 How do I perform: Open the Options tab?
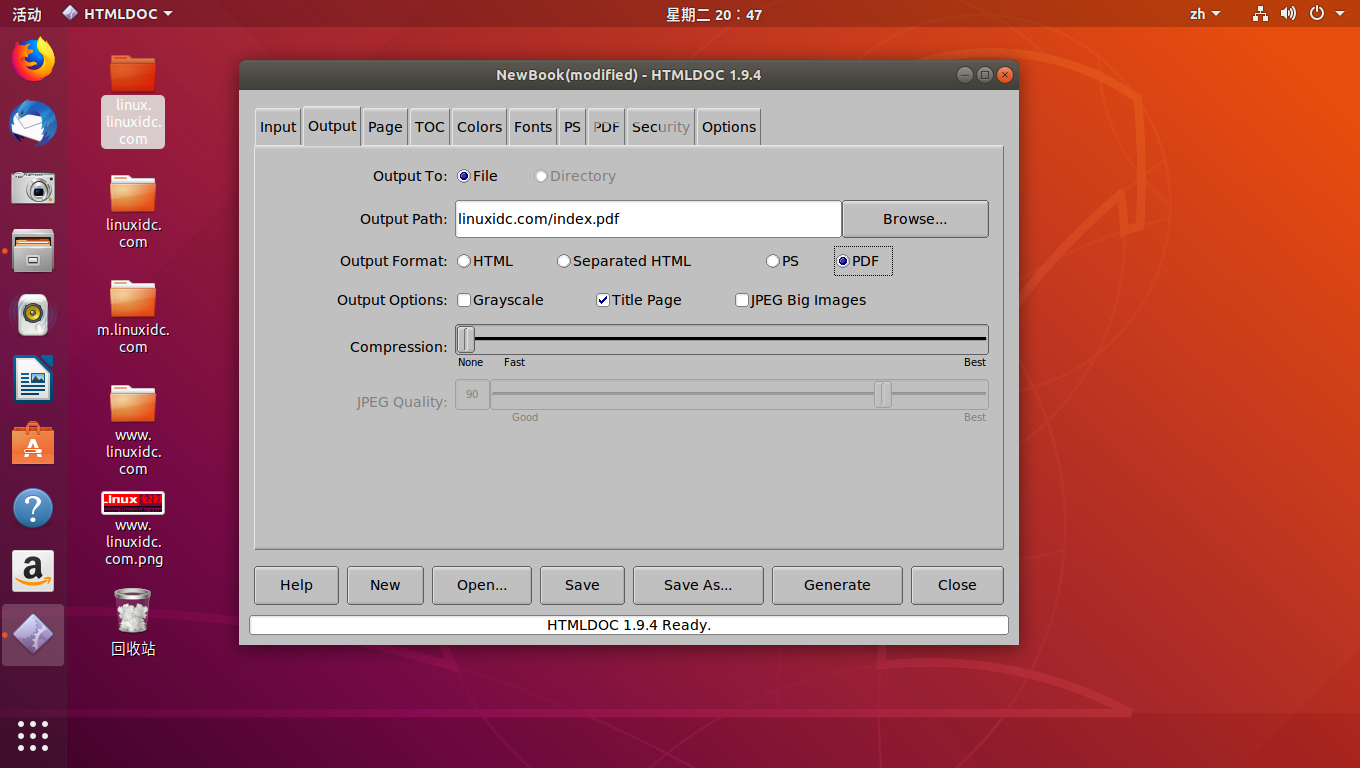pyautogui.click(x=729, y=127)
